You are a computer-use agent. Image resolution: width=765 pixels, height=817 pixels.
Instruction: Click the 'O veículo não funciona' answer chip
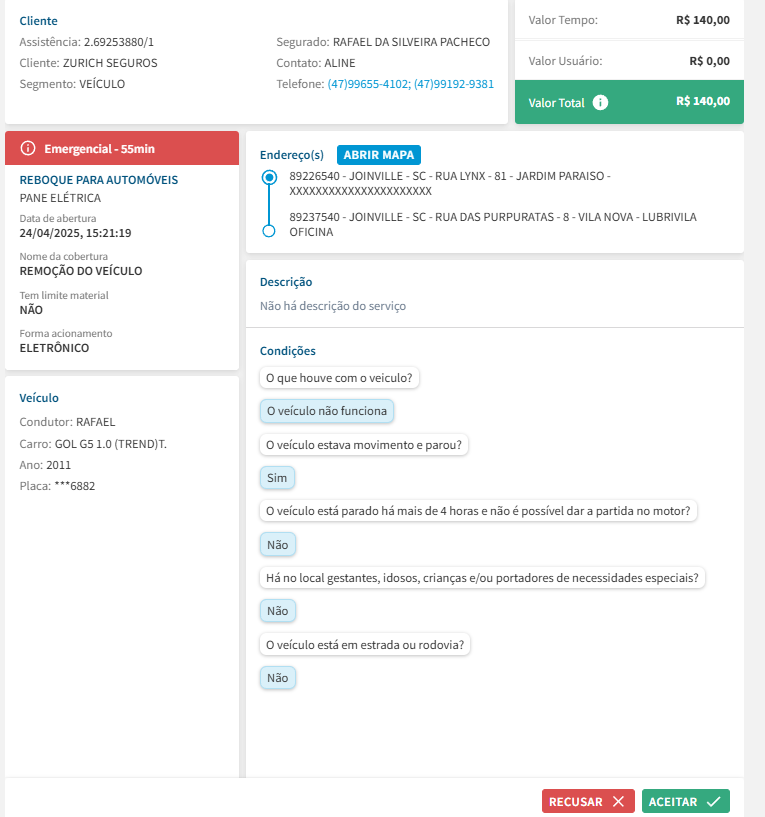326,411
